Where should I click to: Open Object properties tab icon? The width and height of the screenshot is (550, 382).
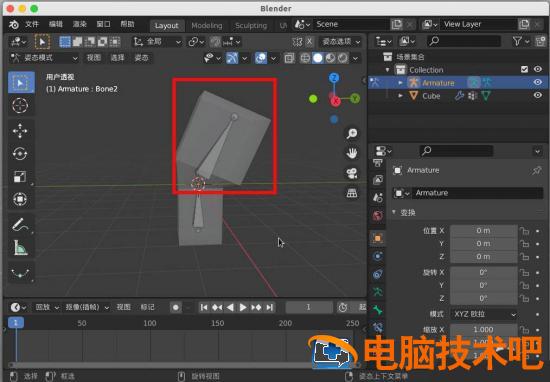pyautogui.click(x=377, y=238)
